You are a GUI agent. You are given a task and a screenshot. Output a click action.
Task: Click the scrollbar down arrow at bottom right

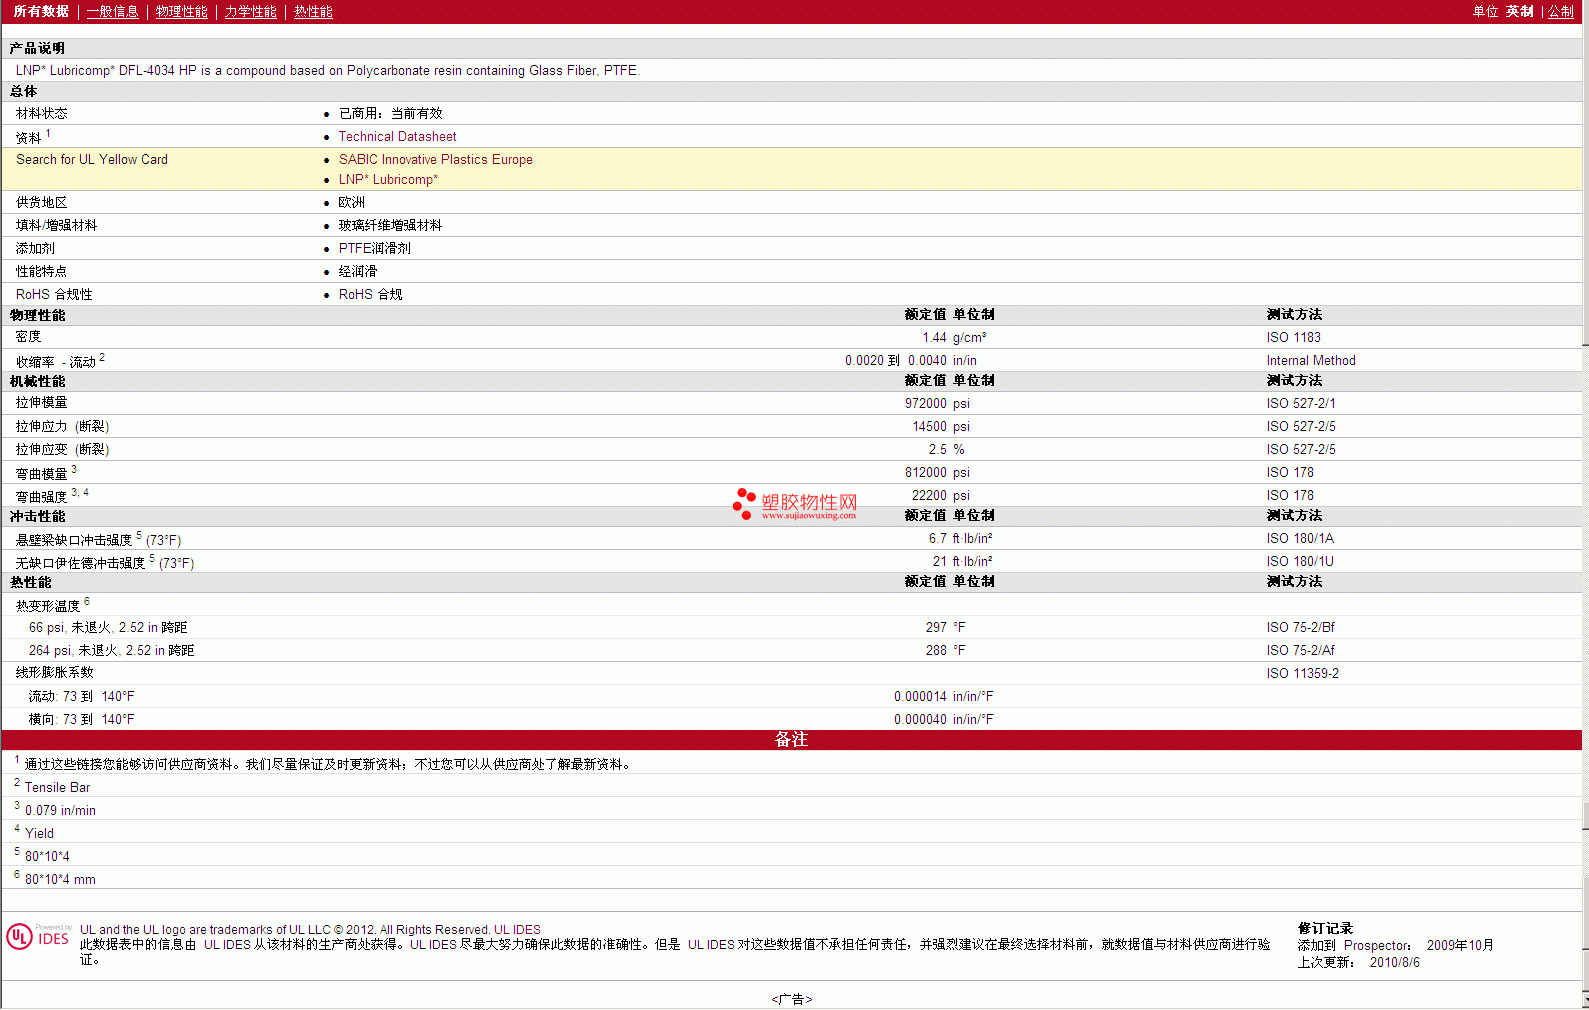(1585, 1000)
